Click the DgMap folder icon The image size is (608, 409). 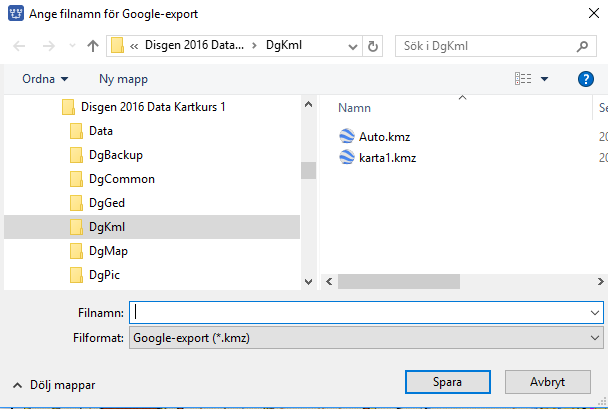tap(76, 251)
